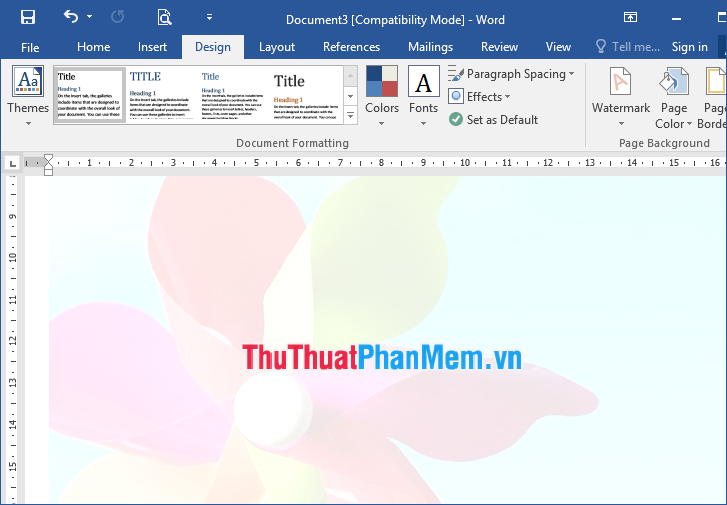This screenshot has height=505, width=727.
Task: Open the Watermark menu
Action: (x=620, y=97)
